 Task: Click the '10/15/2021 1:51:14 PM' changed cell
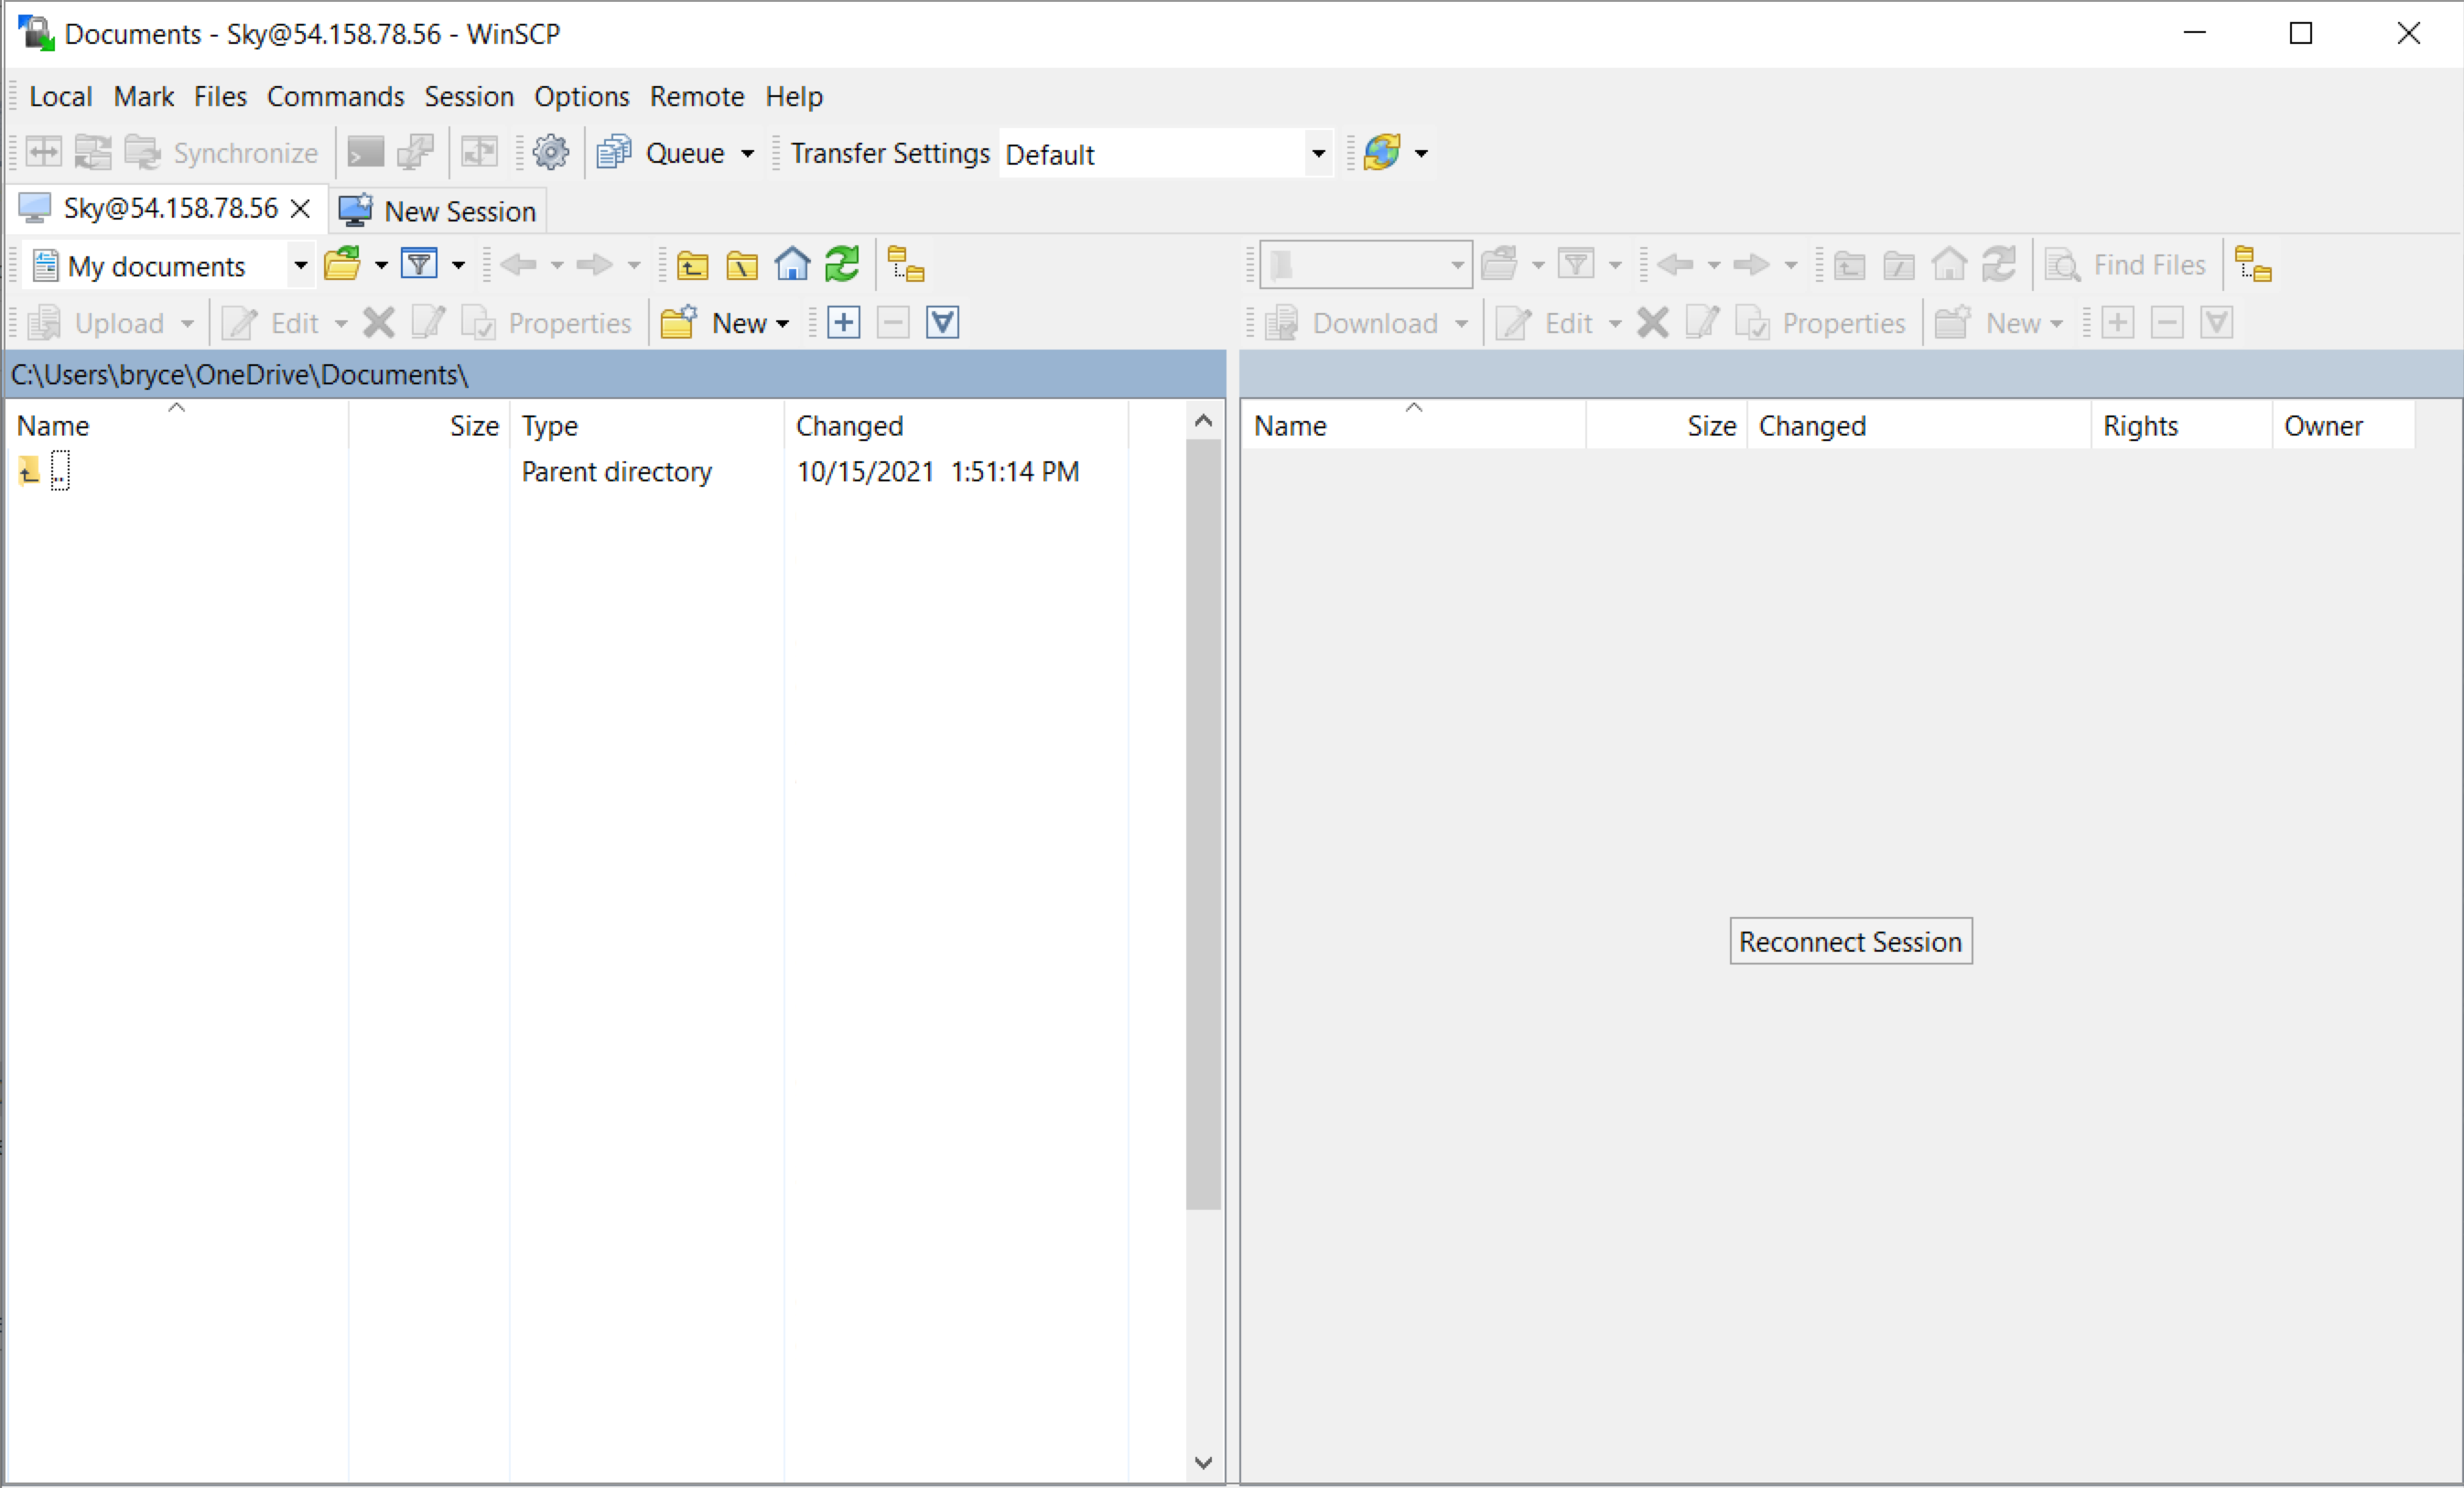[x=938, y=471]
